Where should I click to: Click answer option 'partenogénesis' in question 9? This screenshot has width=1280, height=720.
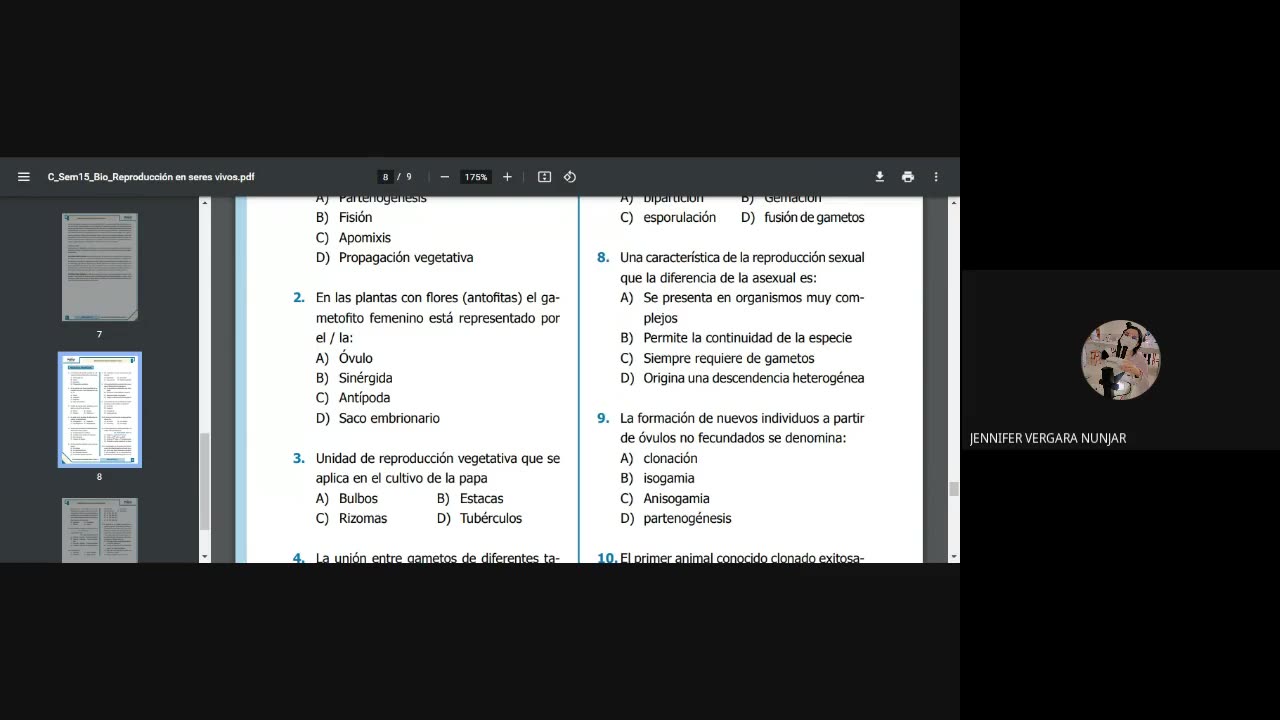pos(687,518)
